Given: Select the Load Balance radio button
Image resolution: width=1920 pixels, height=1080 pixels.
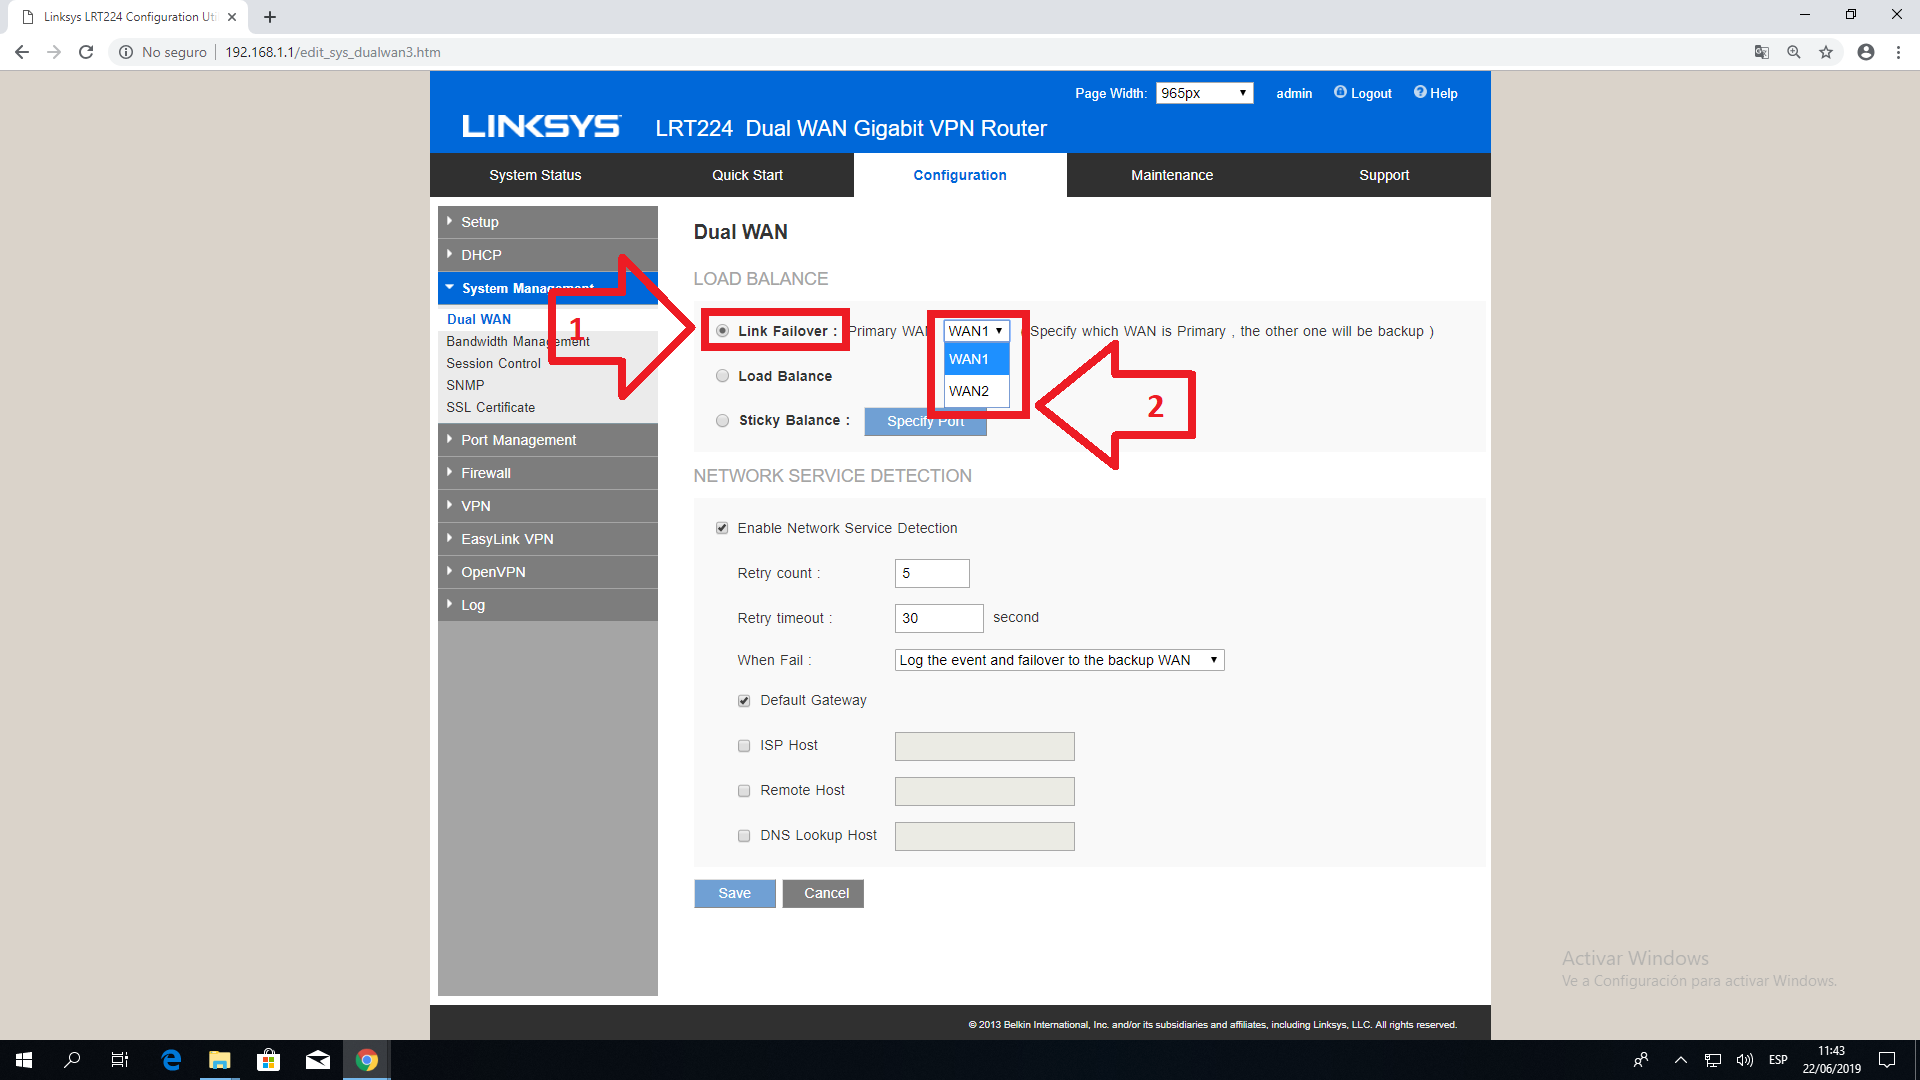Looking at the screenshot, I should 722,376.
